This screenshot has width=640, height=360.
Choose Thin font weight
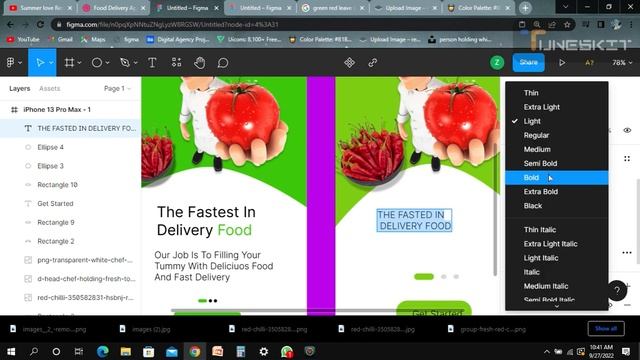[557, 93]
